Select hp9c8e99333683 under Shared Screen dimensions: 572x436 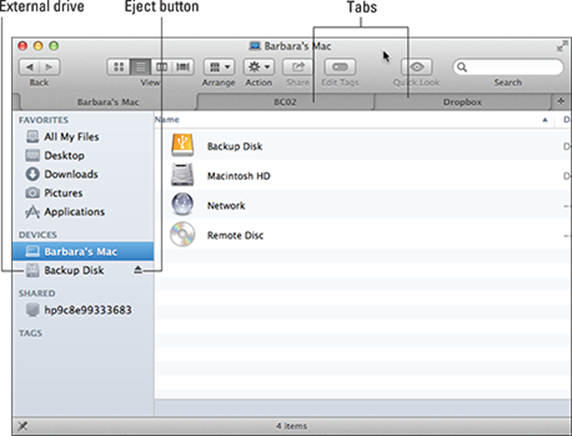pyautogui.click(x=83, y=310)
